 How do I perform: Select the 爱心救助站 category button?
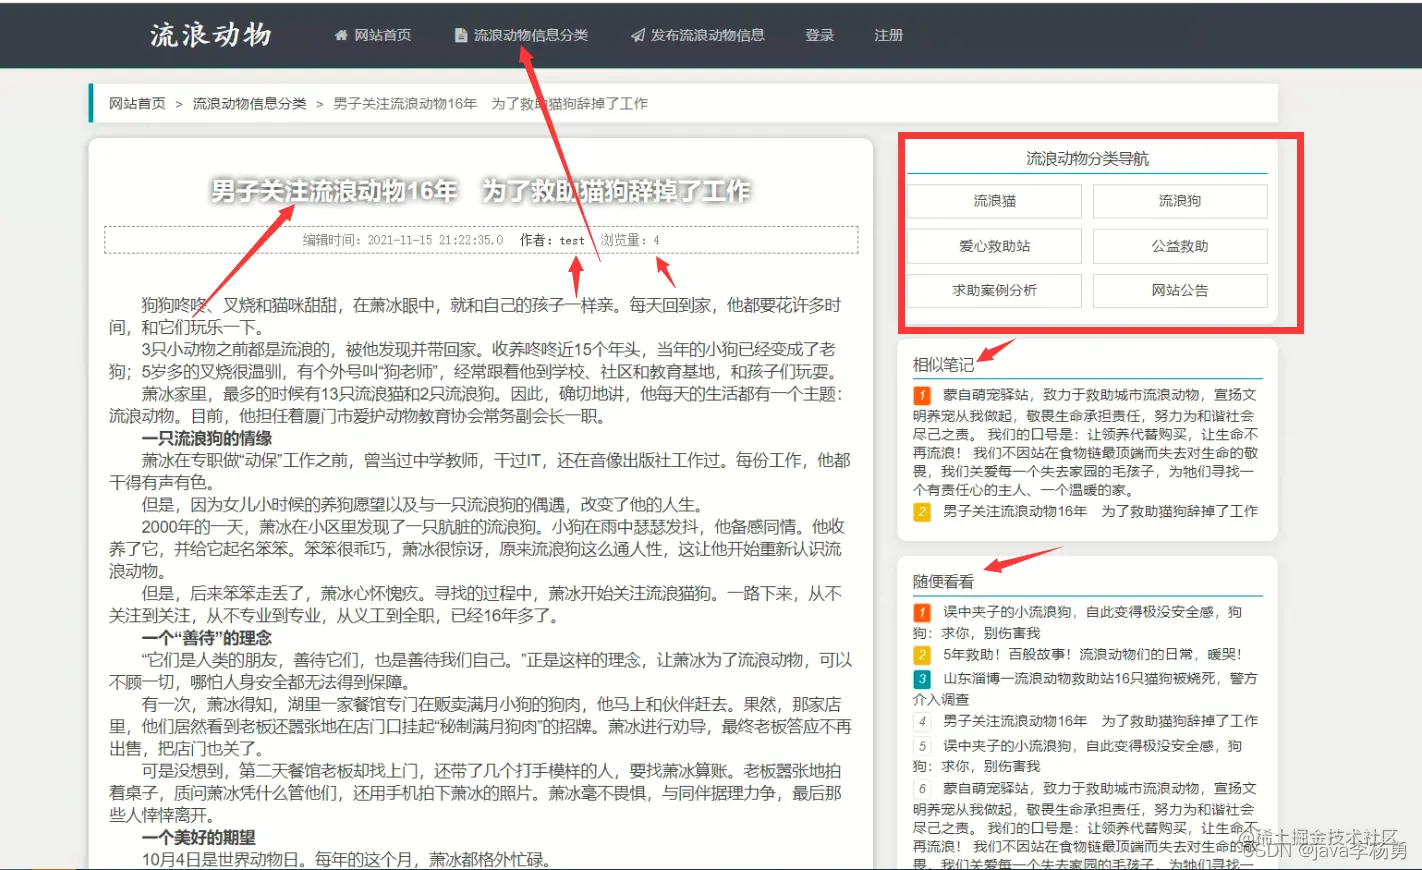click(994, 246)
